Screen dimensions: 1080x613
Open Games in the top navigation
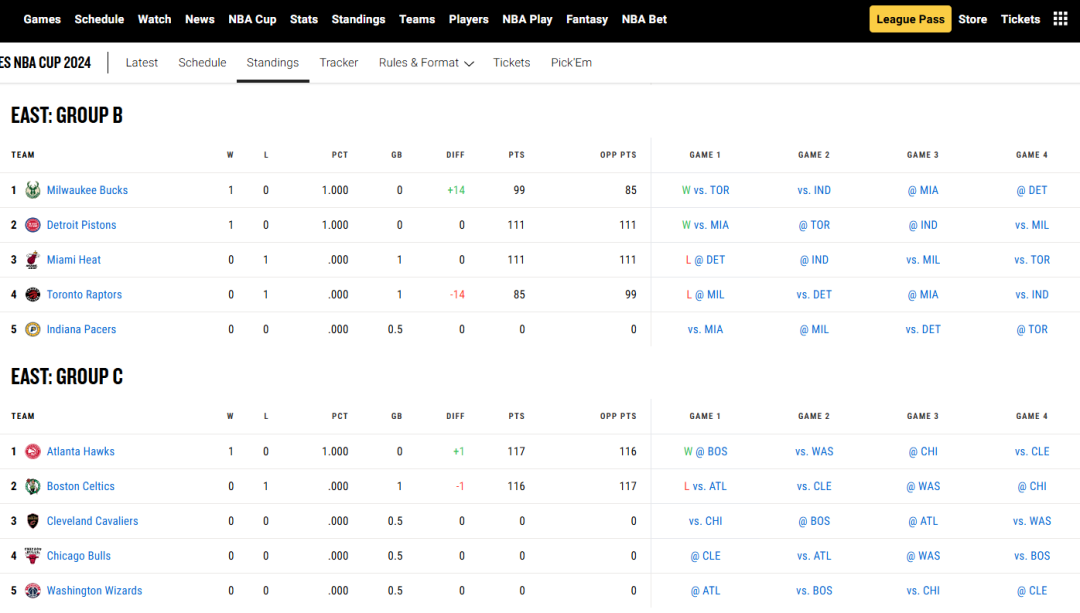tap(42, 19)
